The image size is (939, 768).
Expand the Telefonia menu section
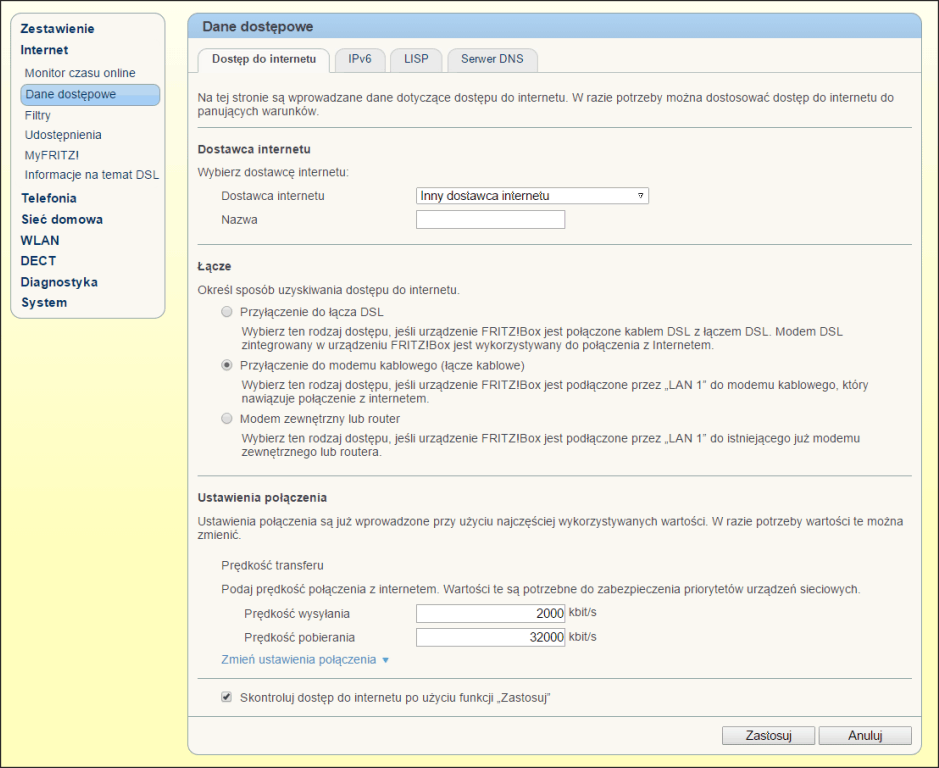[x=49, y=198]
